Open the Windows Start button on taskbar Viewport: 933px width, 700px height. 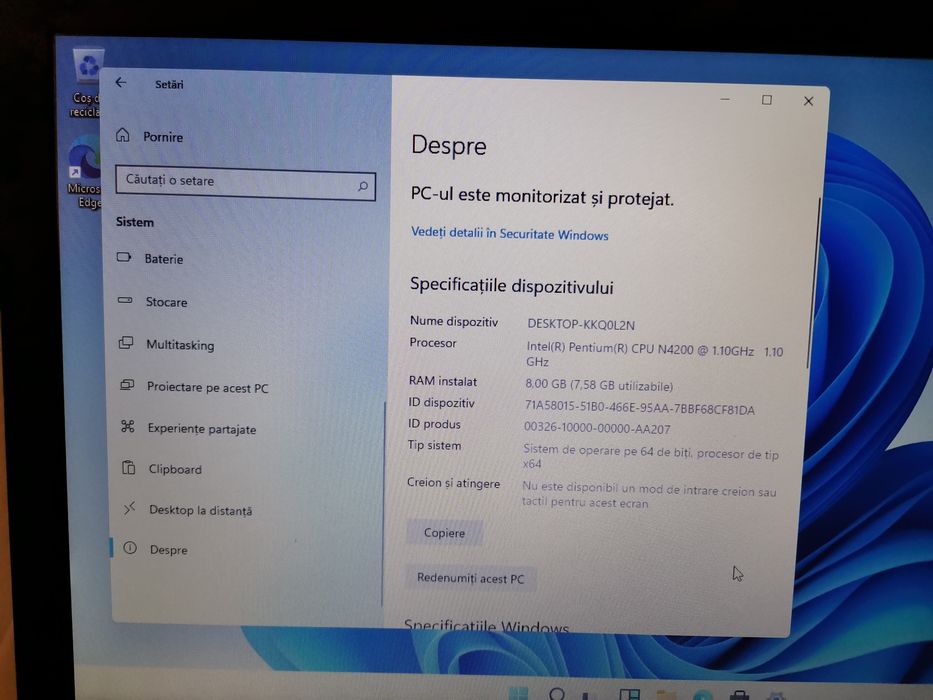coord(519,693)
